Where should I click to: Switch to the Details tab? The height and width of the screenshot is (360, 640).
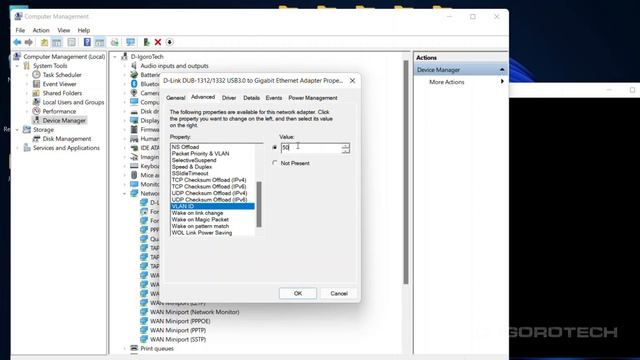click(251, 98)
